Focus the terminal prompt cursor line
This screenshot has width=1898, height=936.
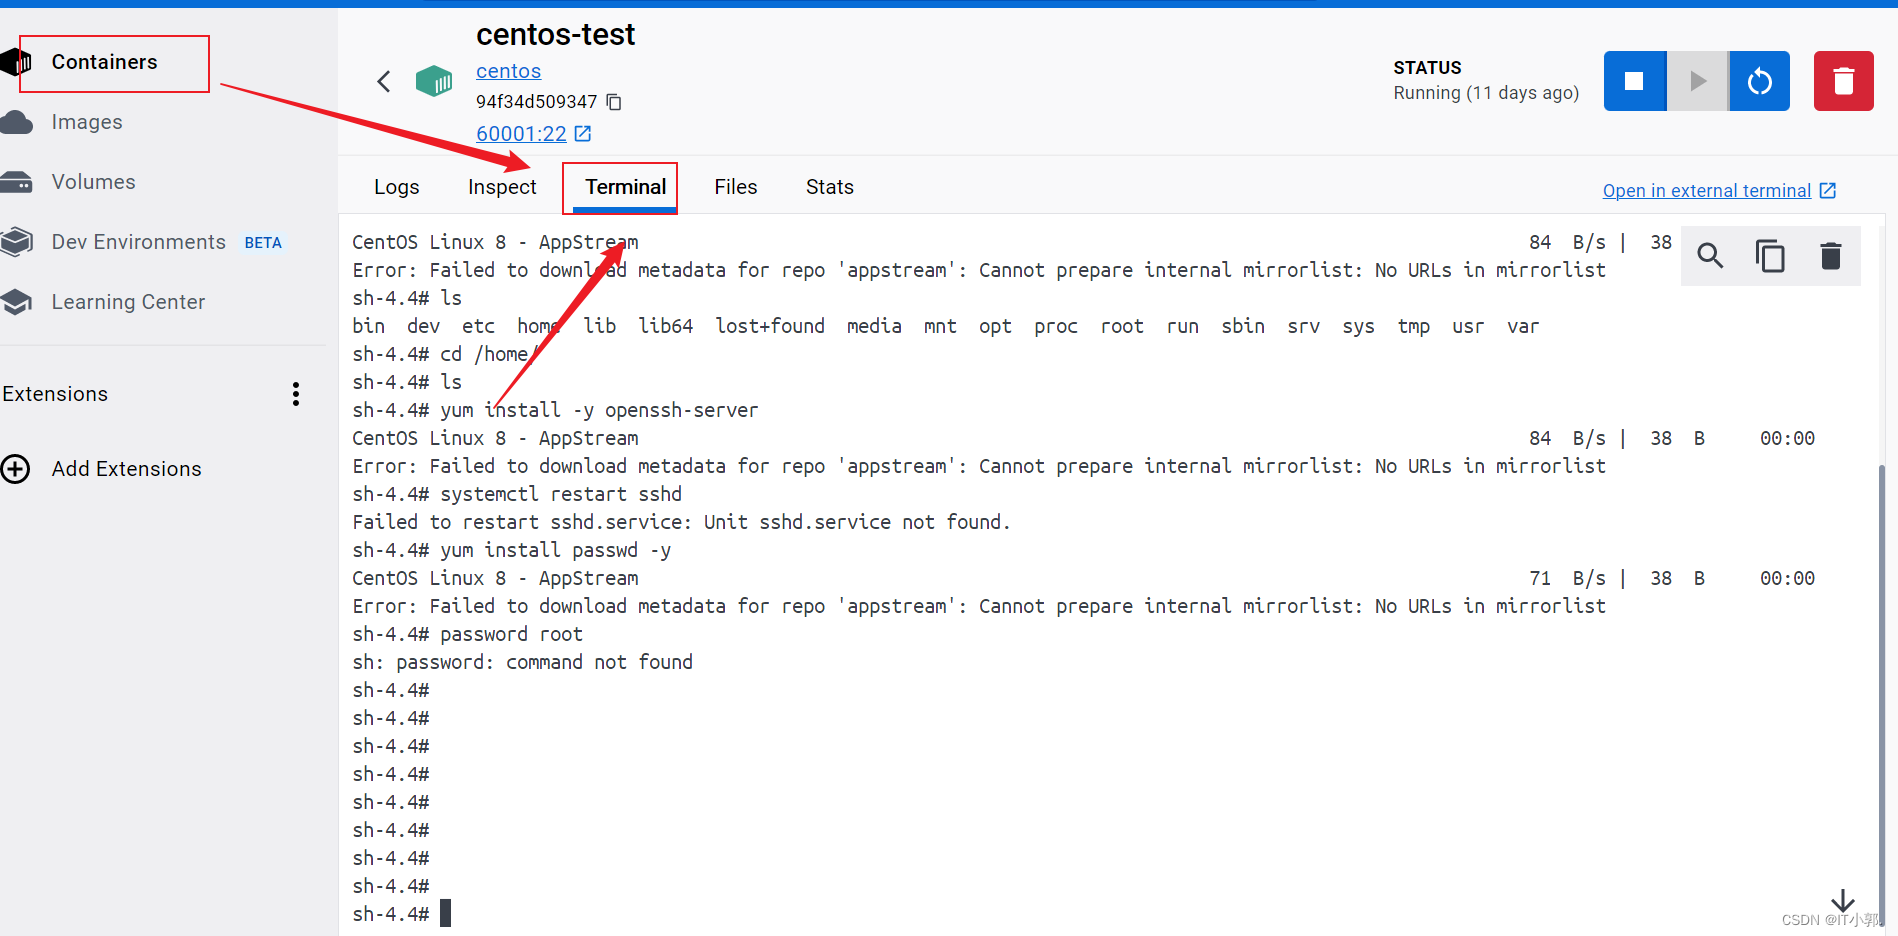(445, 913)
